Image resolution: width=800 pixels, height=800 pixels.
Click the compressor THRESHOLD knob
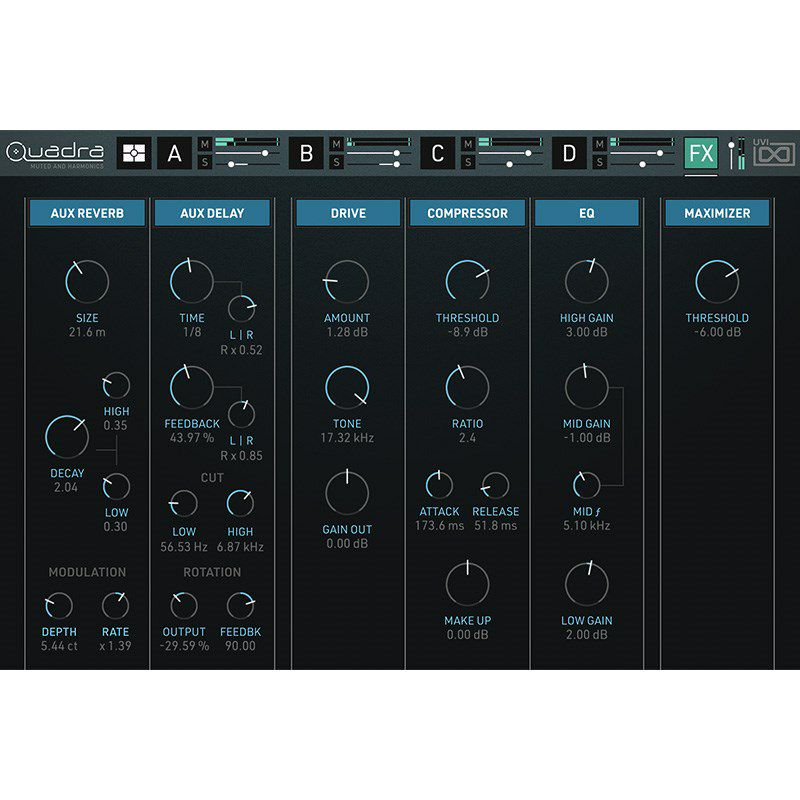click(x=467, y=282)
